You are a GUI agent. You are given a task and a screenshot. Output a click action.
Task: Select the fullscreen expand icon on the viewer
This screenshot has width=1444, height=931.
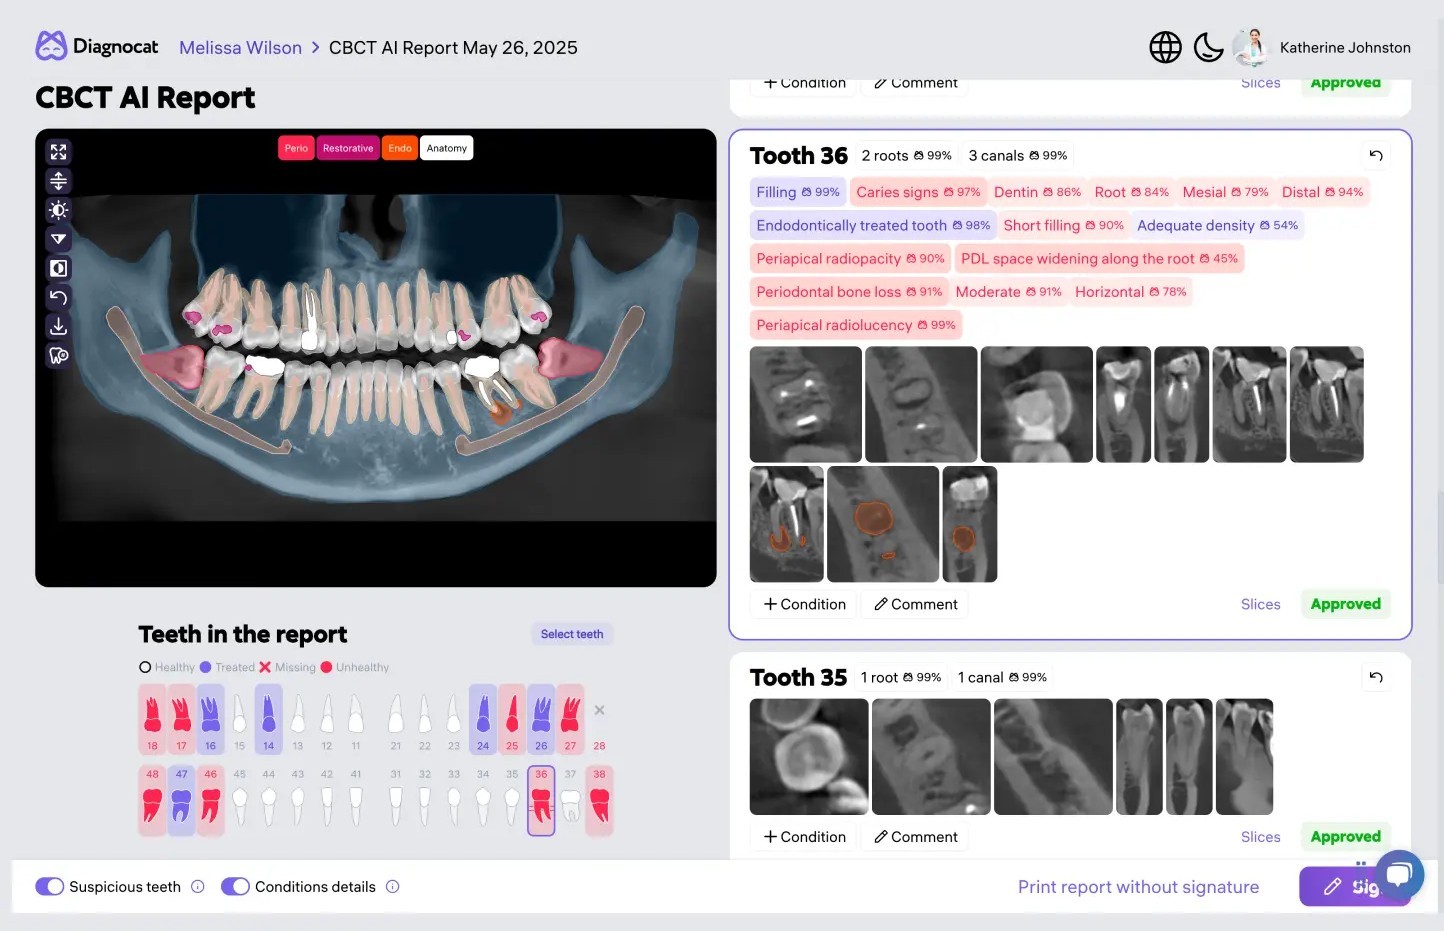[x=58, y=151]
